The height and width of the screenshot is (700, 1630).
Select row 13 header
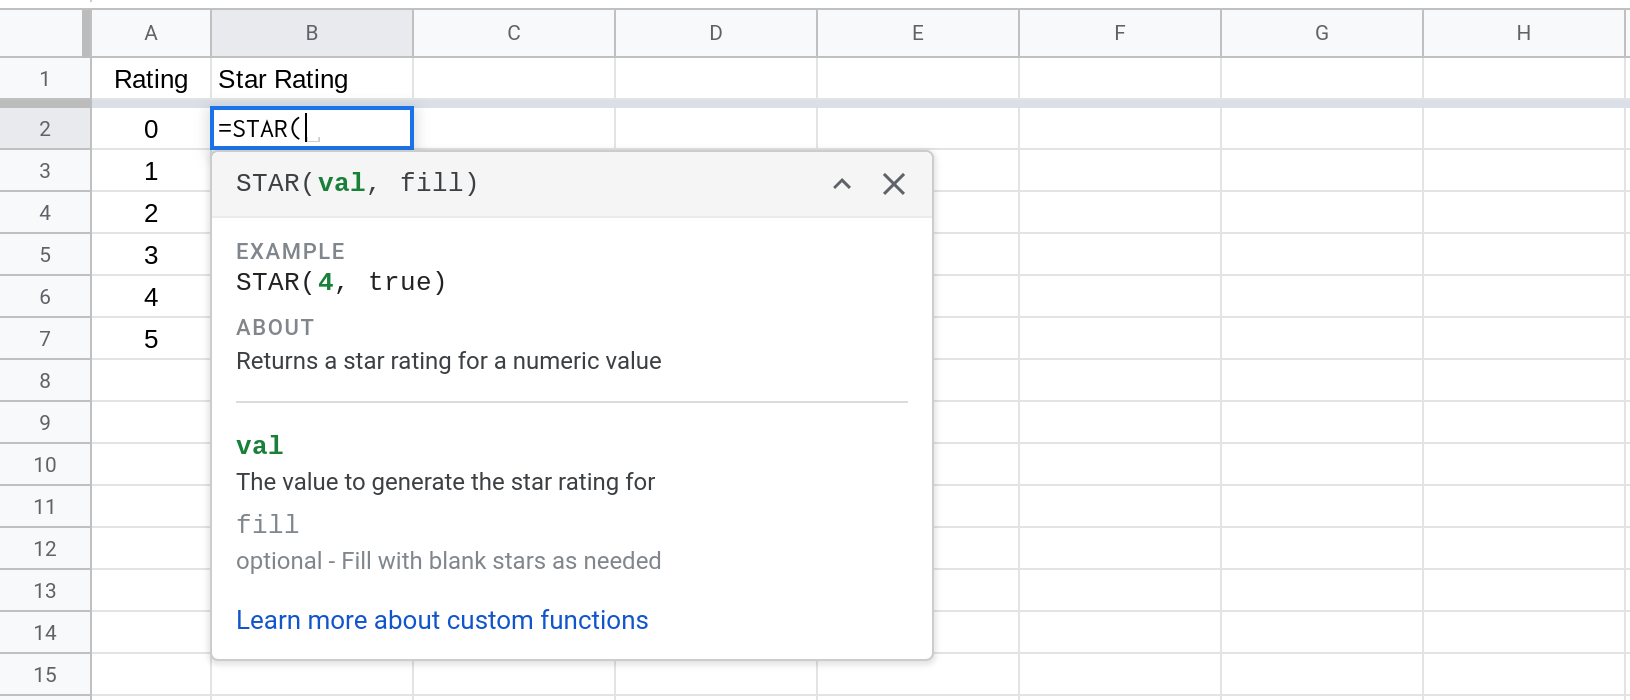pyautogui.click(x=45, y=591)
